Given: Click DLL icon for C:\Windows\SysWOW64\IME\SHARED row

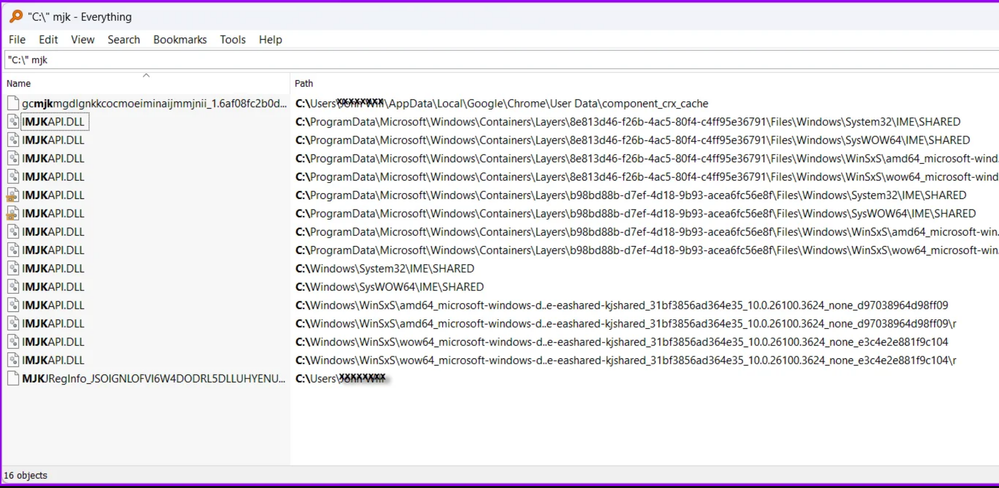Looking at the screenshot, I should (x=13, y=287).
